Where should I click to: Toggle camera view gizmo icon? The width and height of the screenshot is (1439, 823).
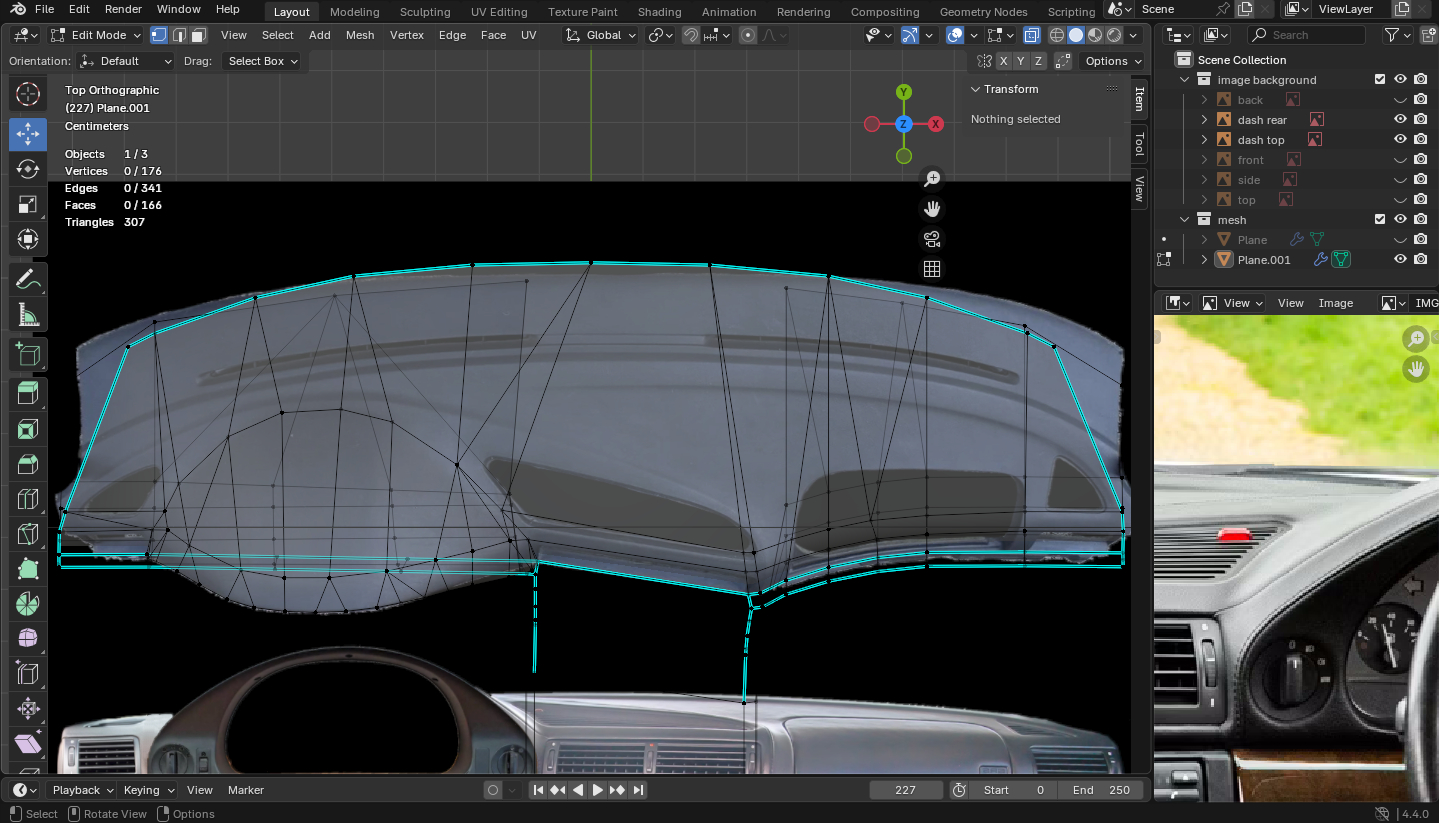point(932,239)
